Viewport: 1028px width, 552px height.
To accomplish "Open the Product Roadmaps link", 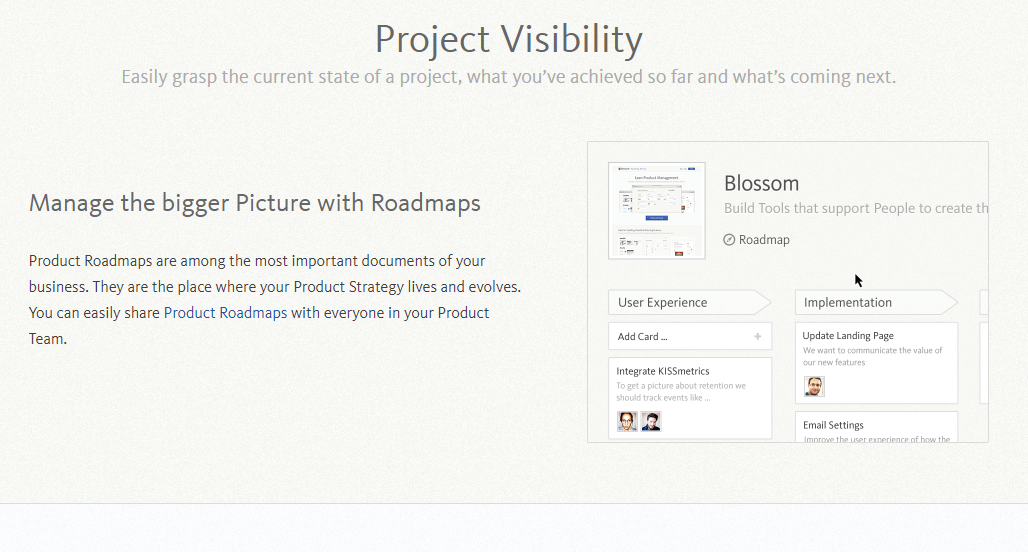I will tap(225, 313).
